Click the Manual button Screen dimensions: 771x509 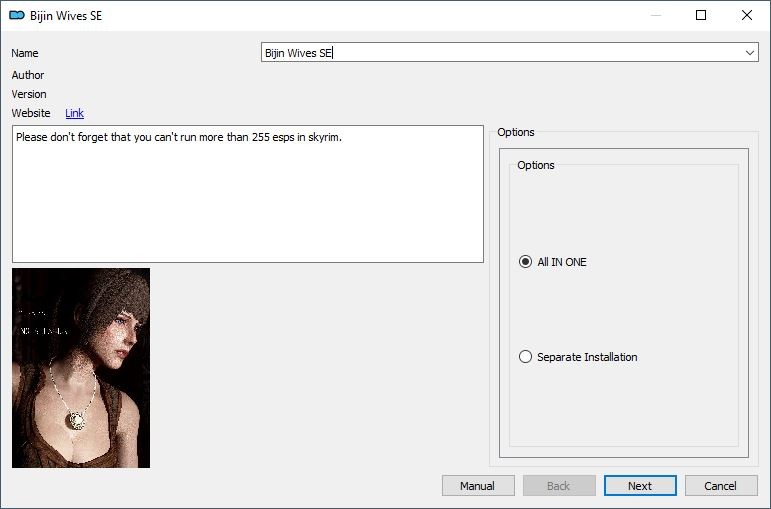[x=478, y=486]
